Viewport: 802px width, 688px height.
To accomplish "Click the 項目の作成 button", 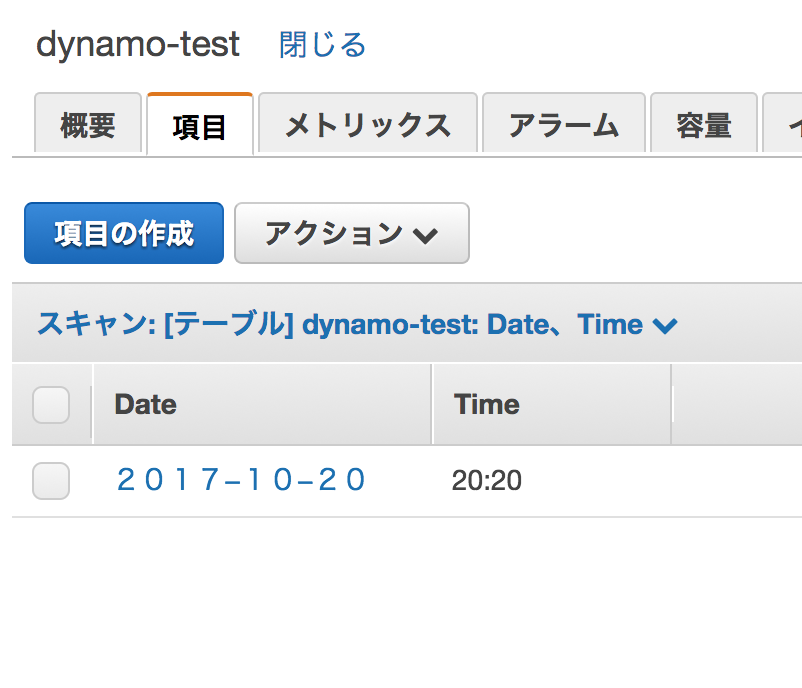I will pos(124,233).
